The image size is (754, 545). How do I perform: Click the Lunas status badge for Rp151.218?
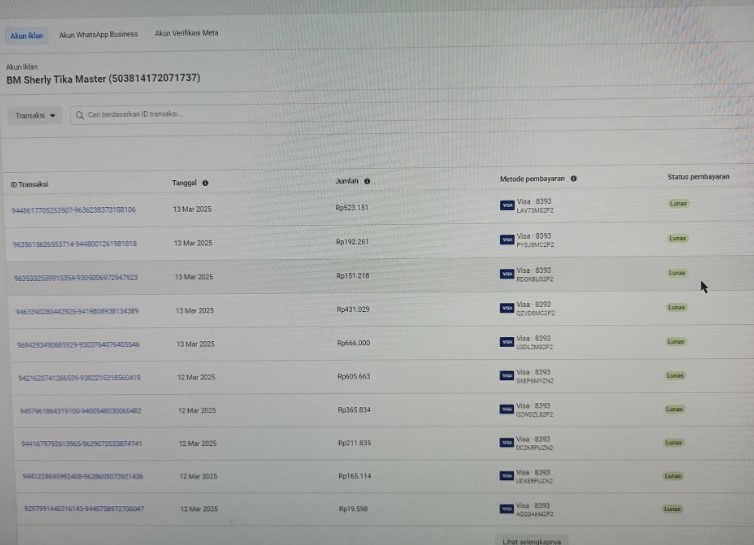(x=677, y=272)
